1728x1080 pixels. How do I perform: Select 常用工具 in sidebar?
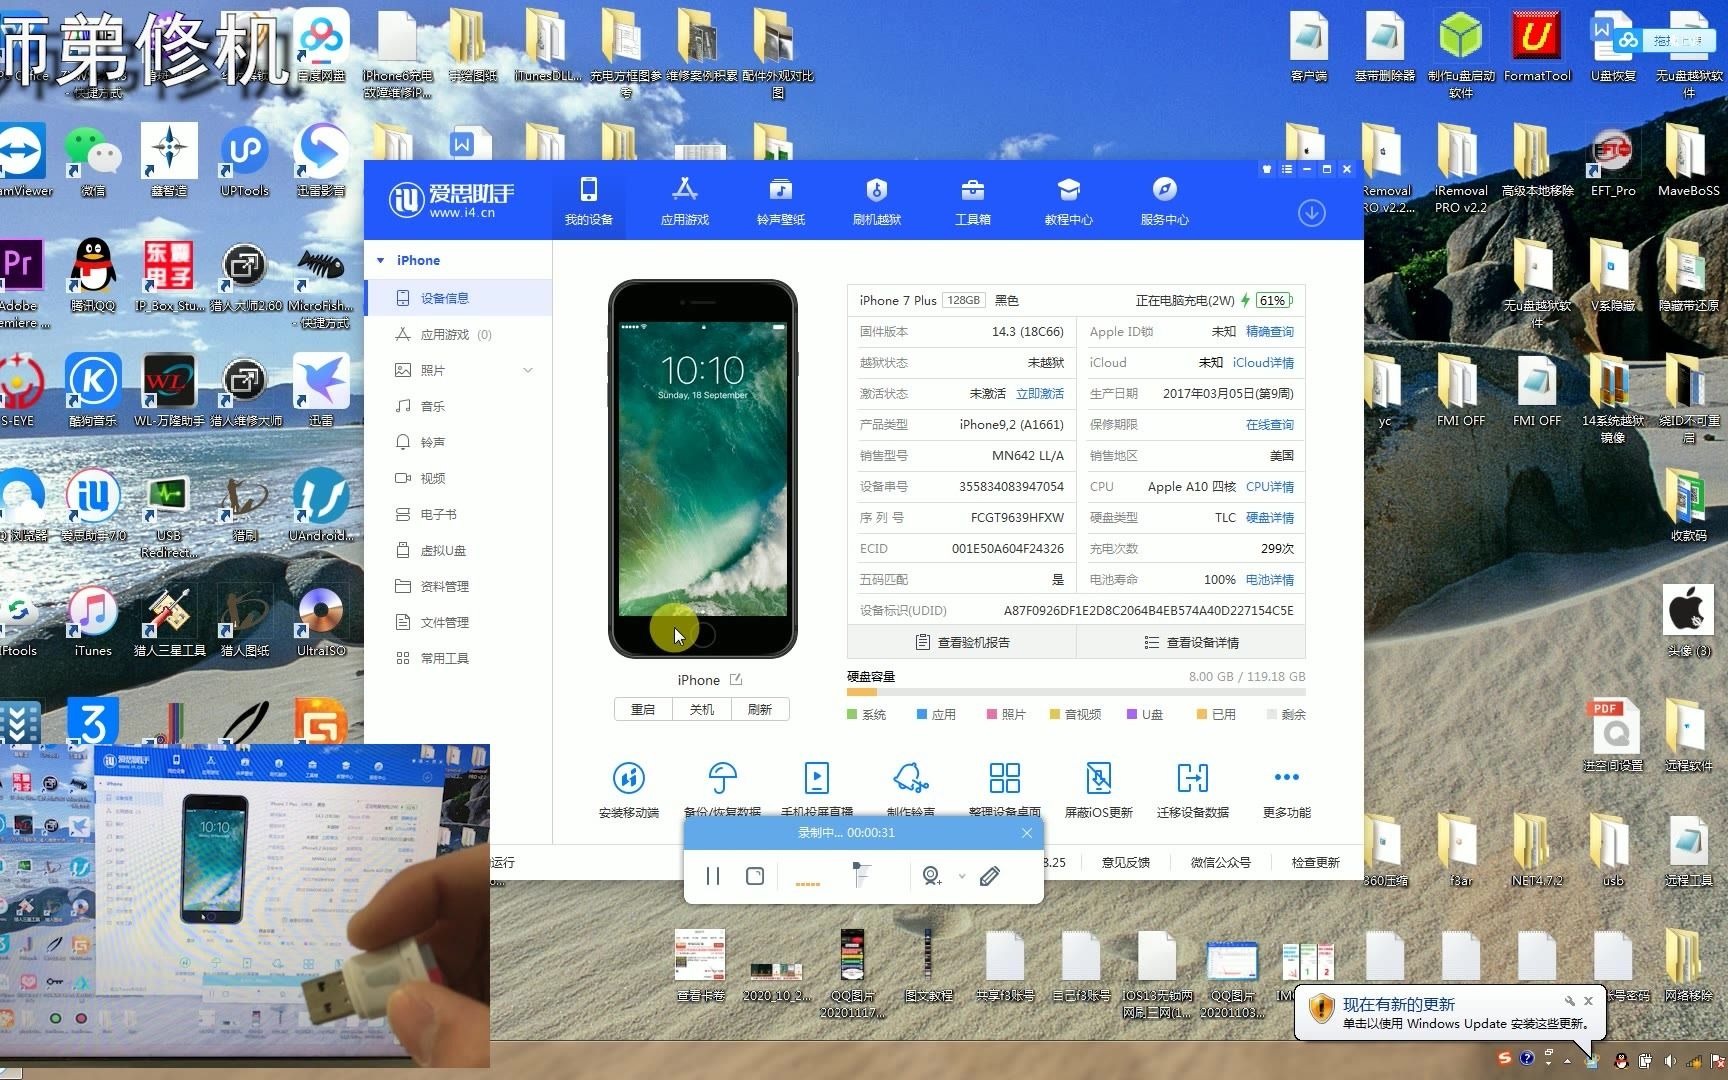pos(458,658)
